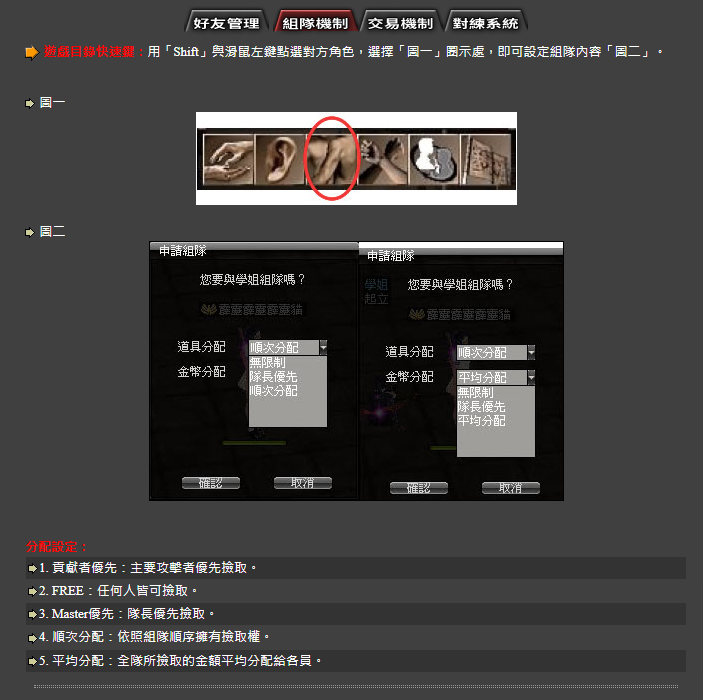Choose 無限制 in the right gold list

[475, 394]
